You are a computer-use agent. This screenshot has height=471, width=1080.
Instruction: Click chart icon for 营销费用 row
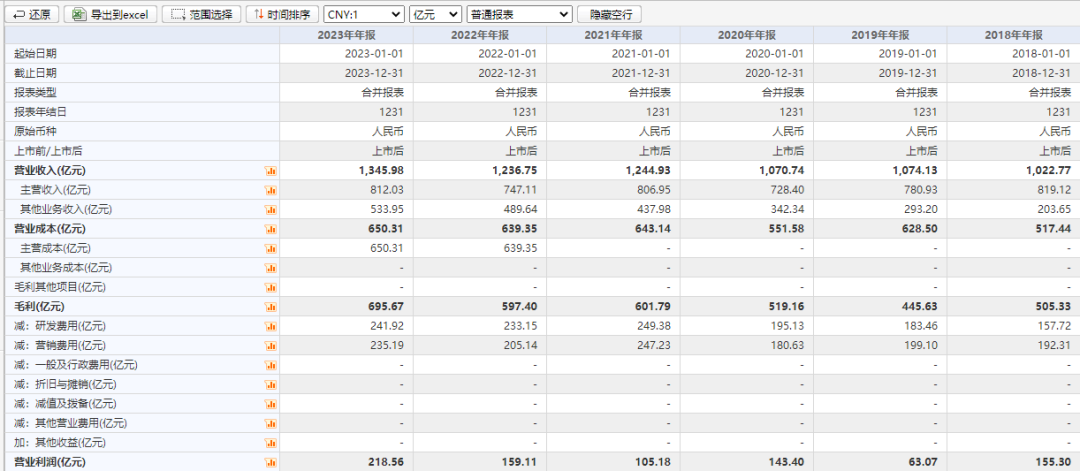[270, 345]
